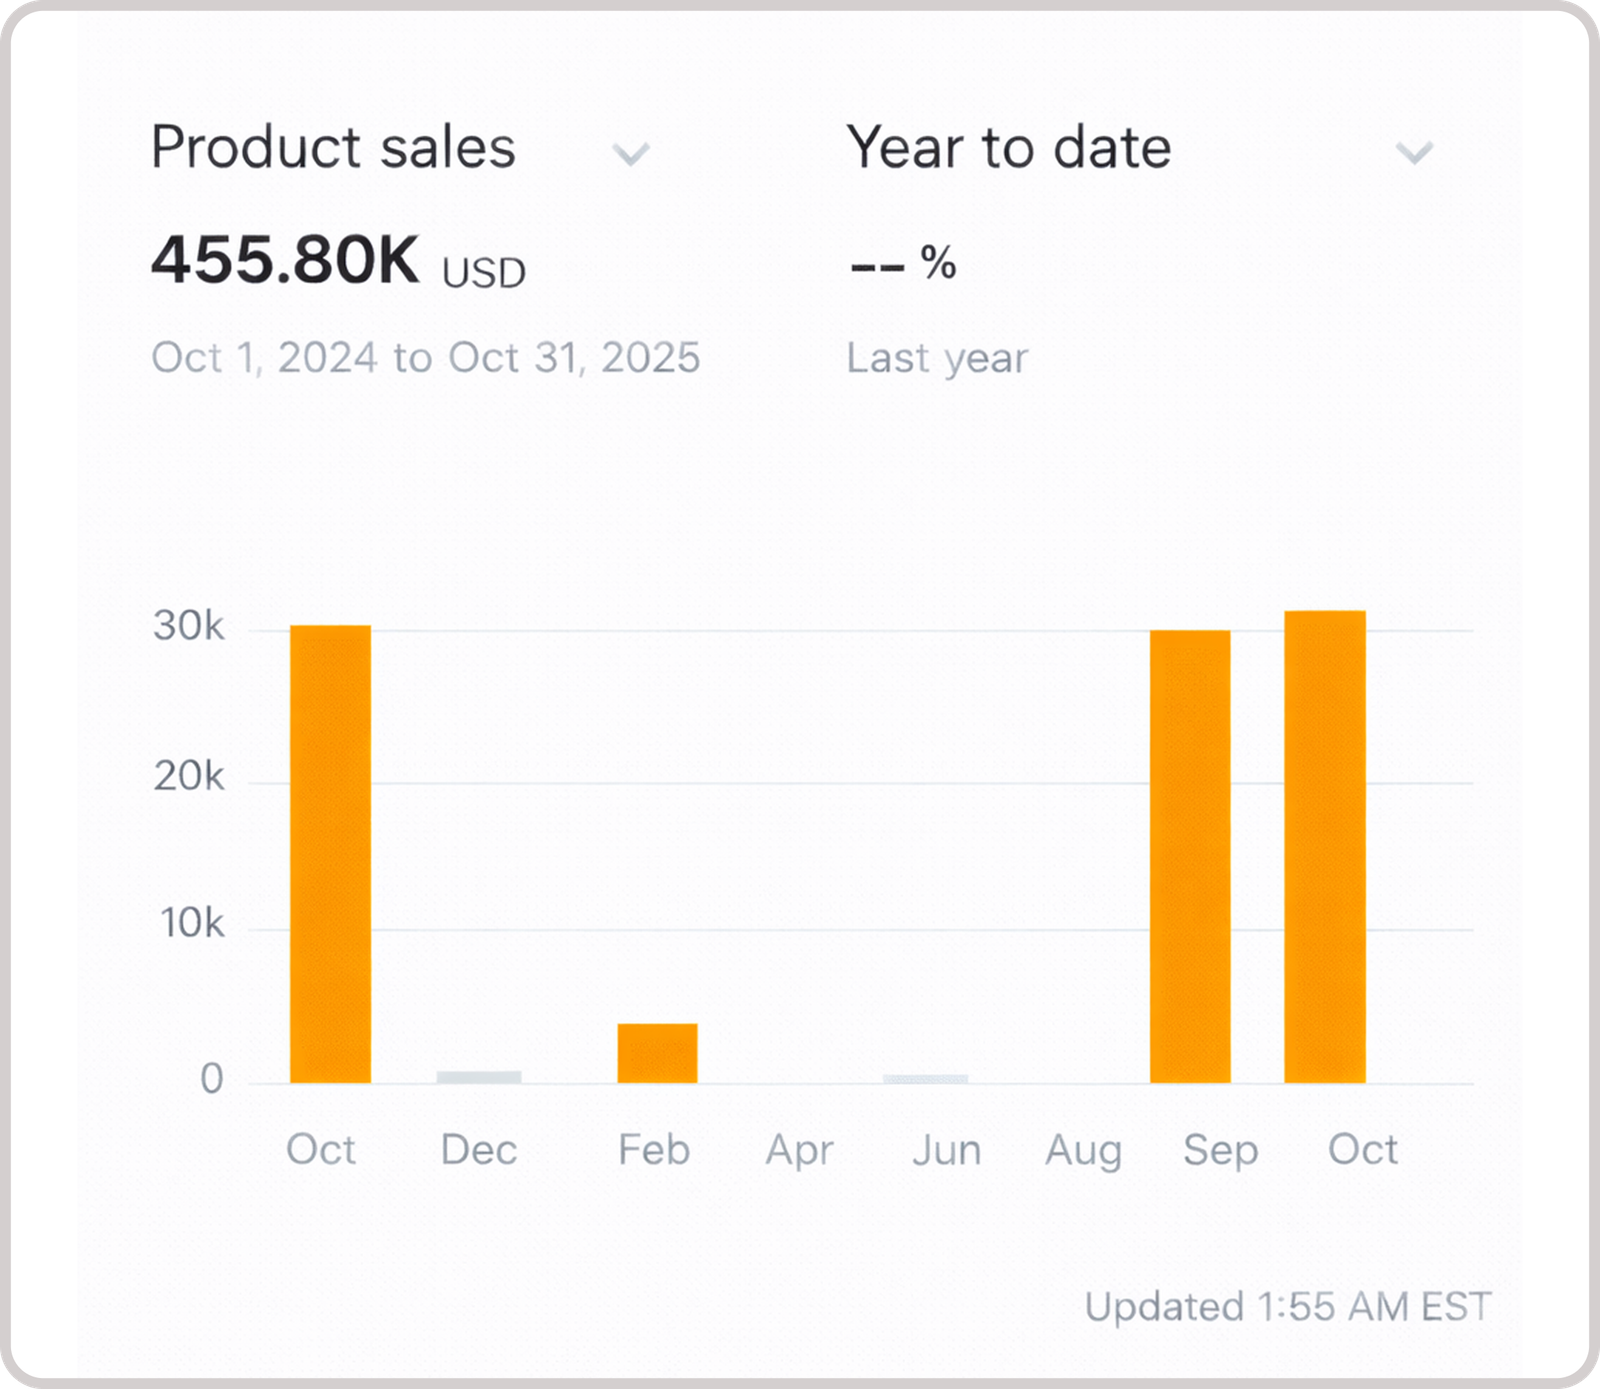Viewport: 1600px width, 1389px height.
Task: Click the Aug x-axis label
Action: pos(1083,1150)
